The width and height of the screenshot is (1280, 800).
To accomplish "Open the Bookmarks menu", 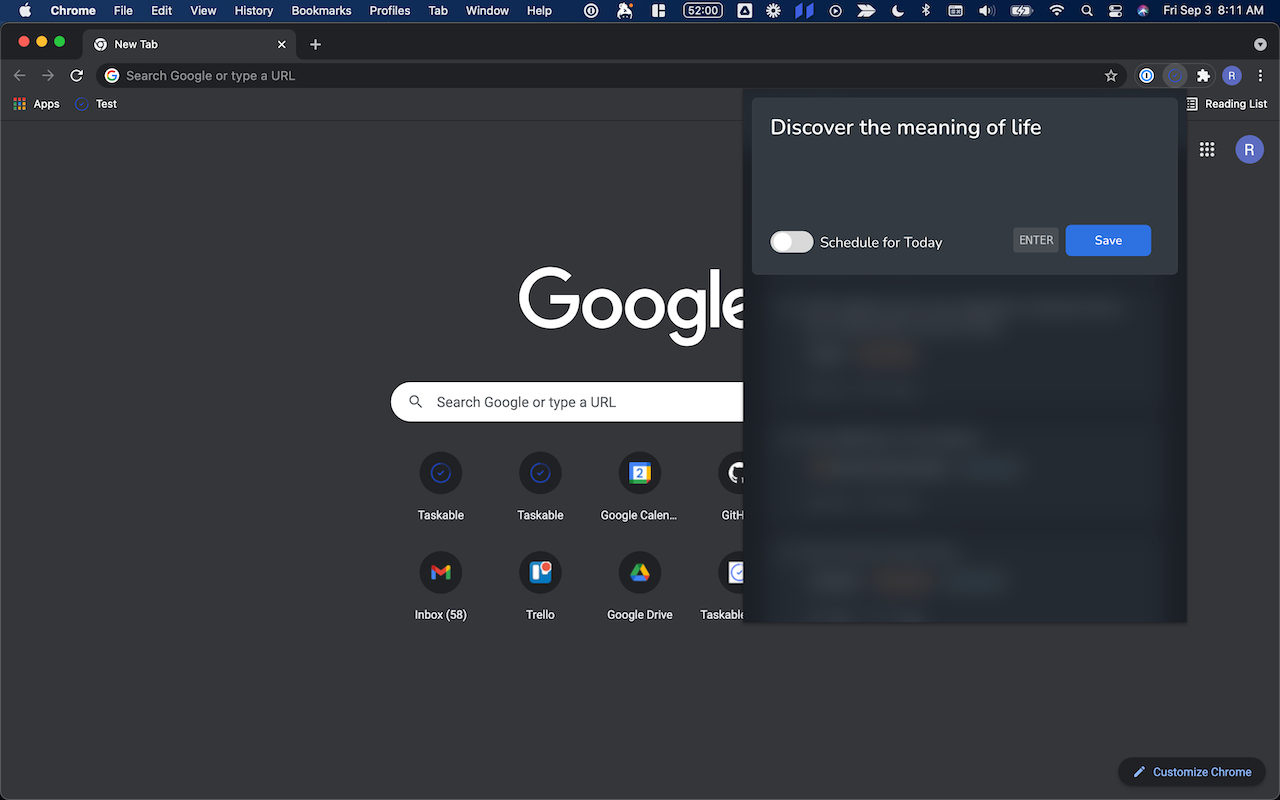I will [x=321, y=11].
